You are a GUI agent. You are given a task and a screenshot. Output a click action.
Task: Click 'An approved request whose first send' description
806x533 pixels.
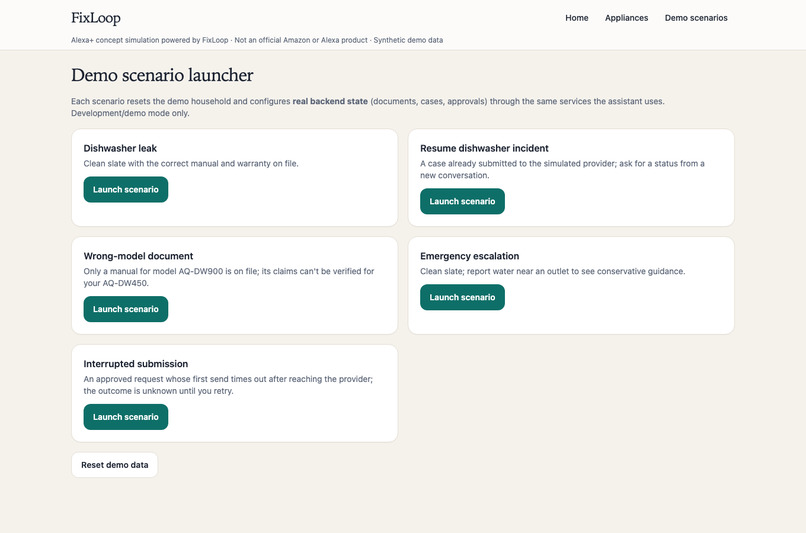228,385
